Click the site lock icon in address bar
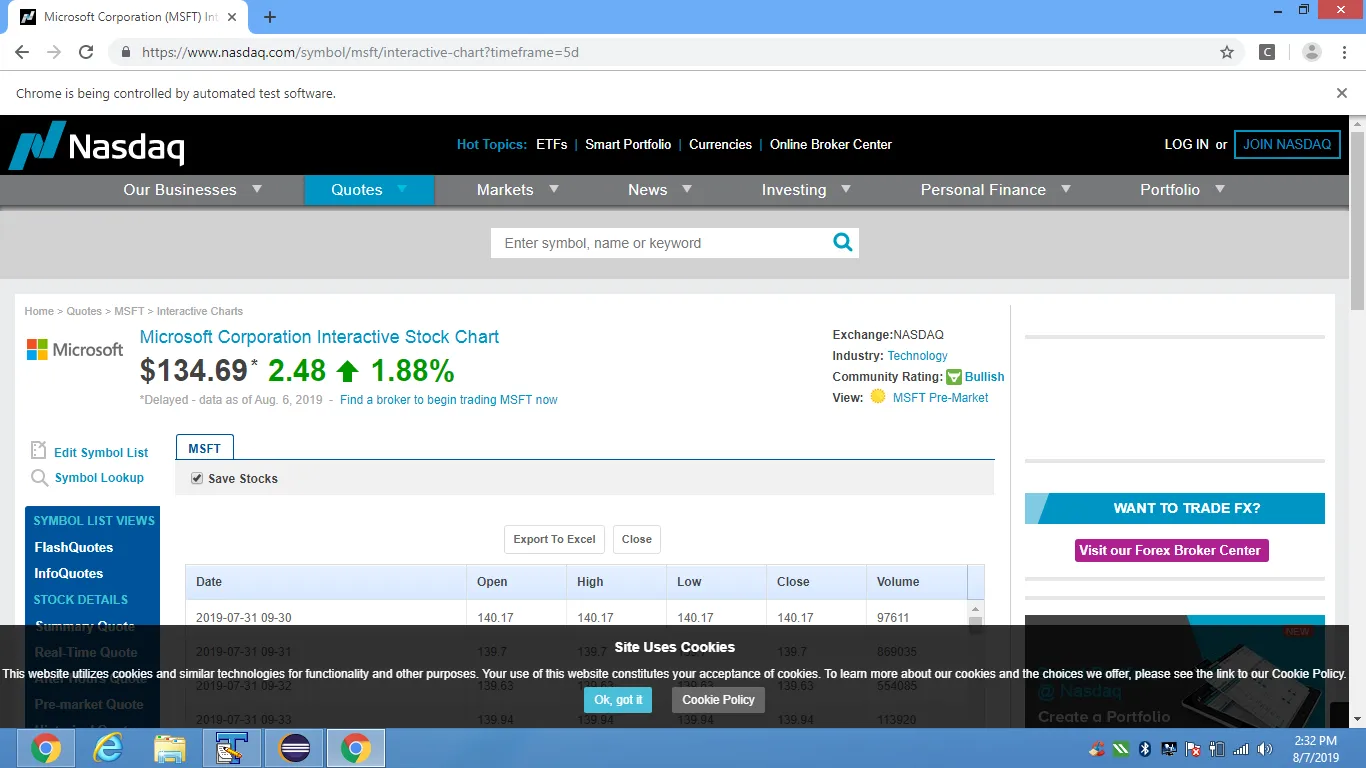 (126, 52)
